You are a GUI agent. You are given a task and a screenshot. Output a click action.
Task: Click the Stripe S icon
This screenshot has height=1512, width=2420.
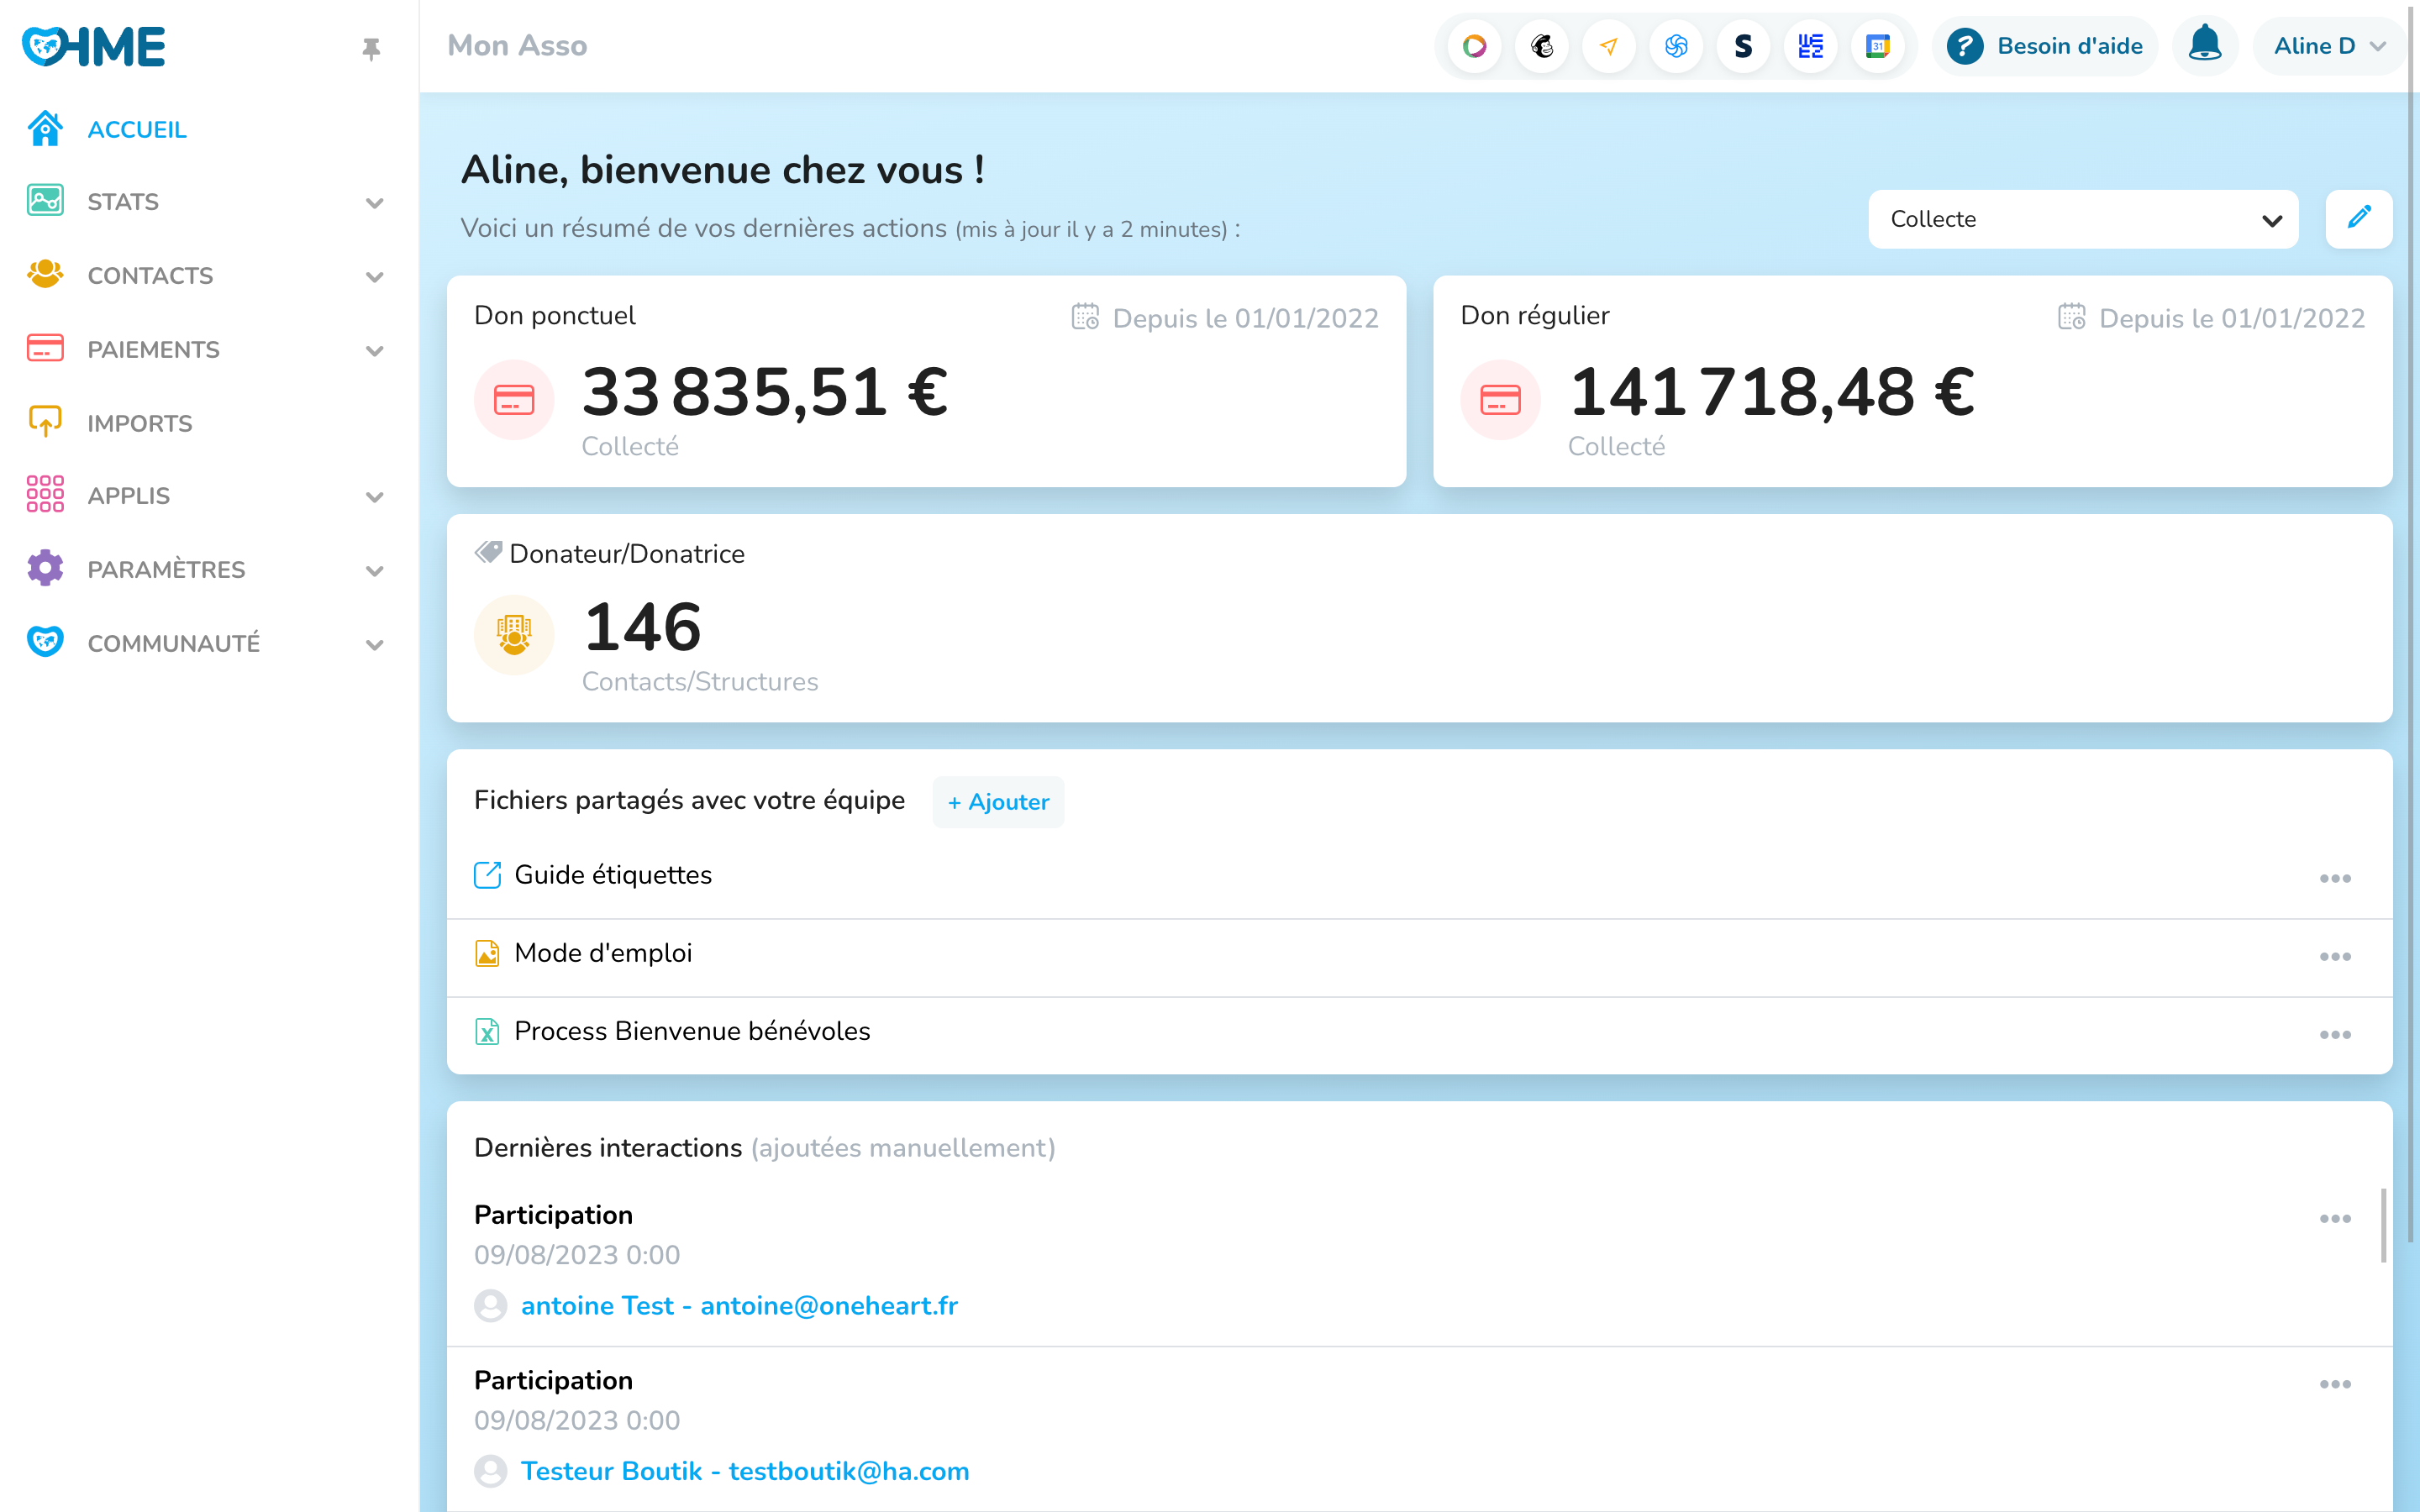click(x=1743, y=46)
